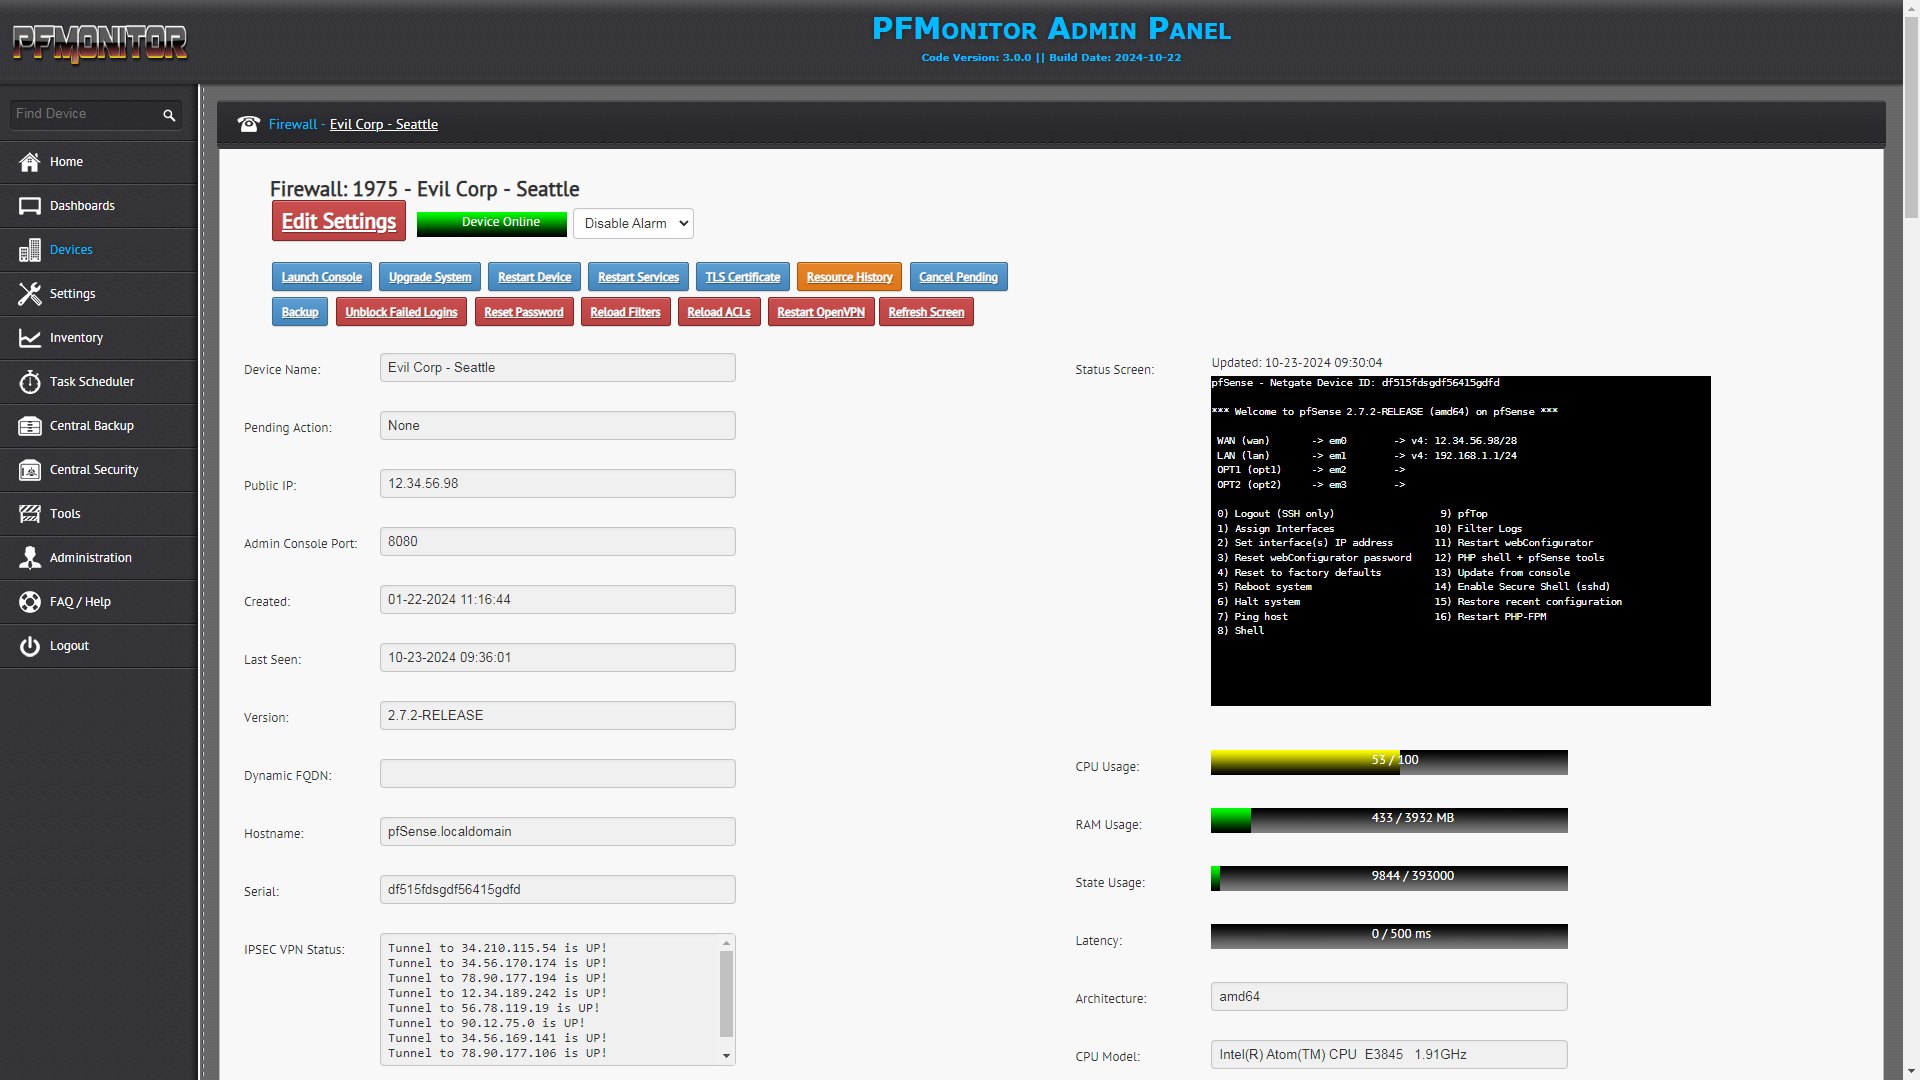The height and width of the screenshot is (1080, 1920).
Task: Click the Logout power icon
Action: point(30,646)
